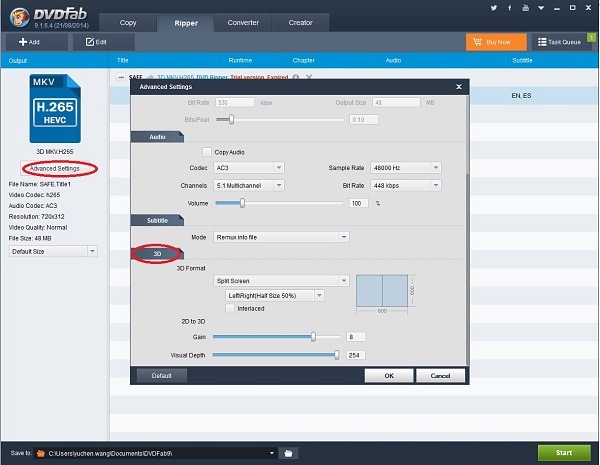
Task: Click the Save to path field
Action: (156, 453)
